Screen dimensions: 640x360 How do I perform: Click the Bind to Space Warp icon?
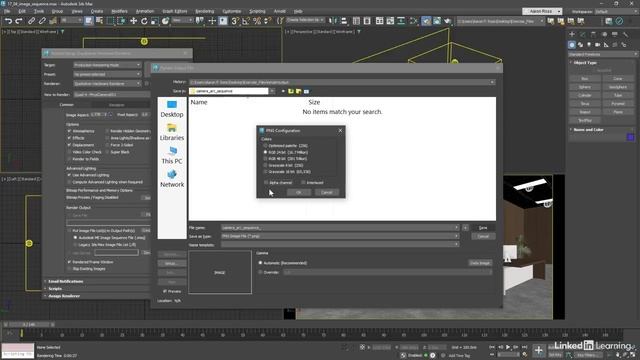pos(53,21)
